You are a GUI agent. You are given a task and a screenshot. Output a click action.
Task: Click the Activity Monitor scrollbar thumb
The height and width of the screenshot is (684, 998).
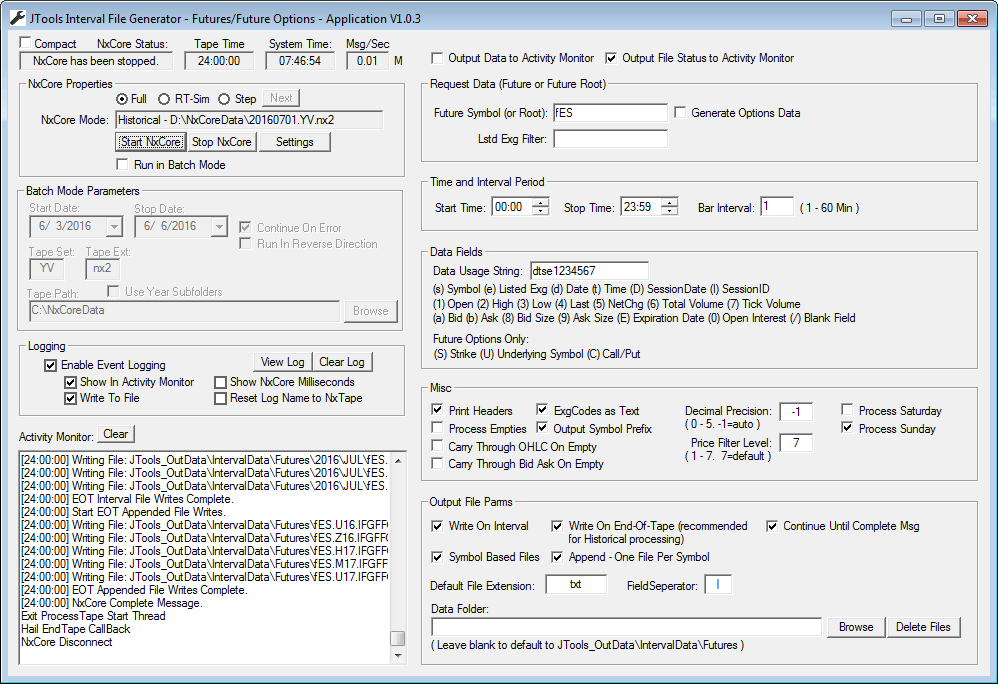[x=398, y=638]
